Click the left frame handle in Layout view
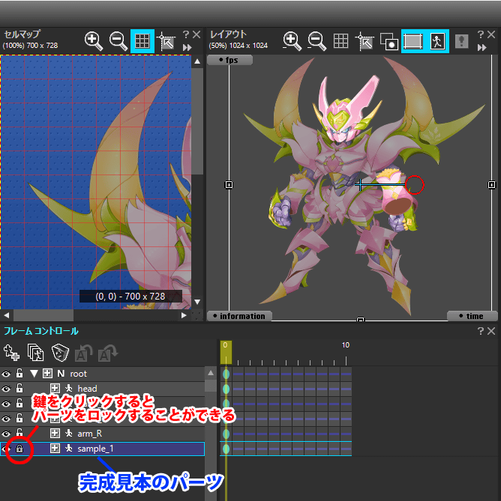 tap(229, 184)
